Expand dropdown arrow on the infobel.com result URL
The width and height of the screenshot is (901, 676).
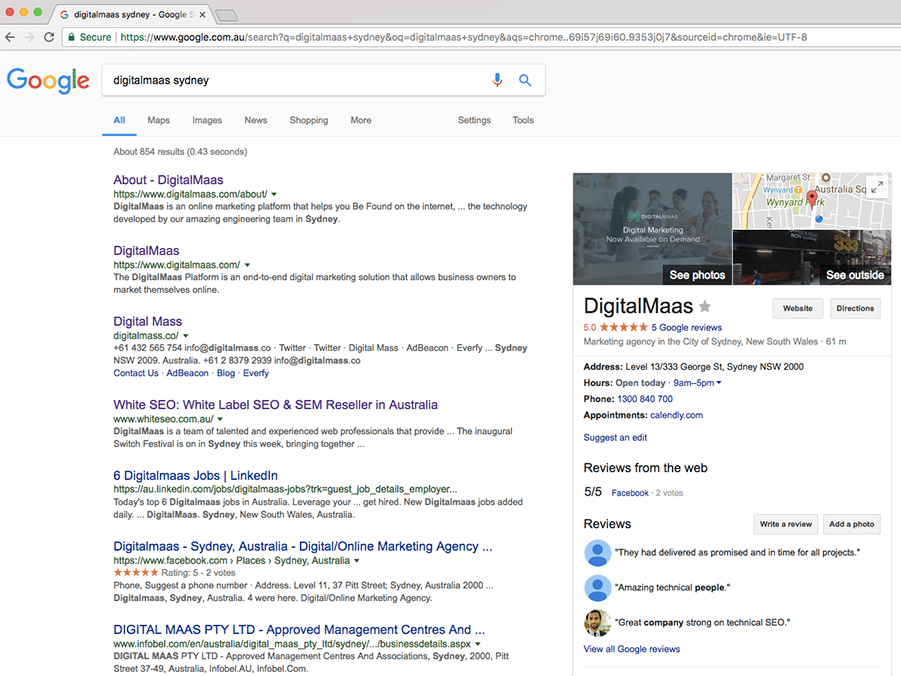[x=478, y=644]
